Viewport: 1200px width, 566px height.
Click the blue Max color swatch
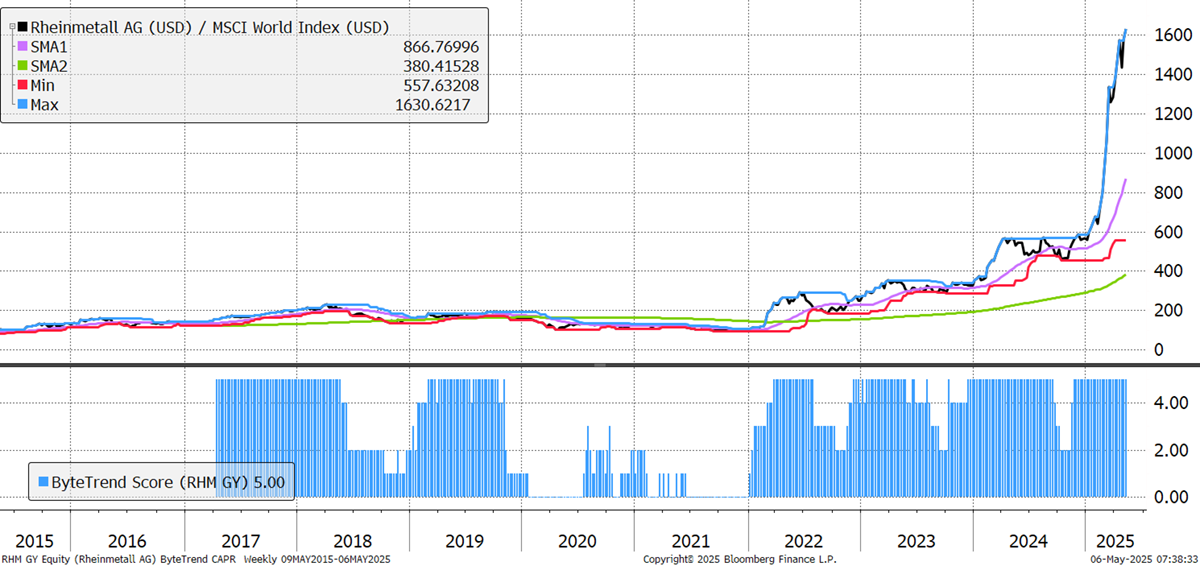tap(23, 104)
